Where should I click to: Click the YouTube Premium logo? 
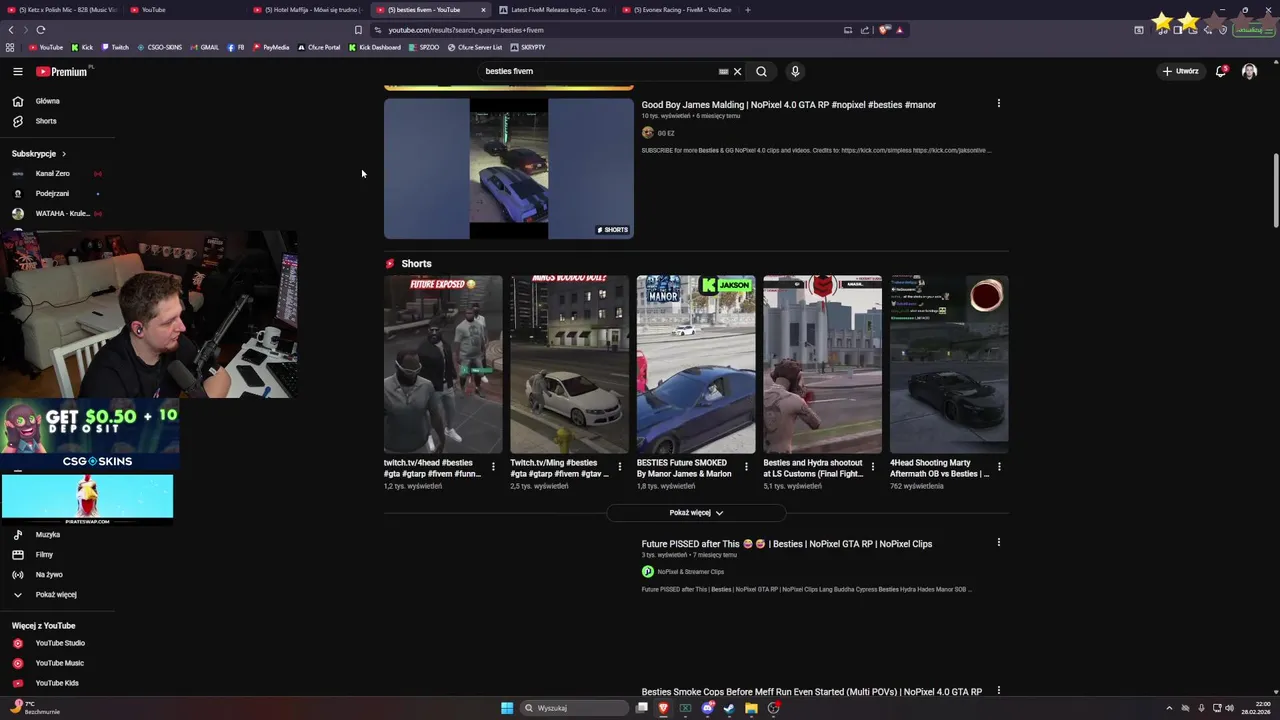pos(62,71)
